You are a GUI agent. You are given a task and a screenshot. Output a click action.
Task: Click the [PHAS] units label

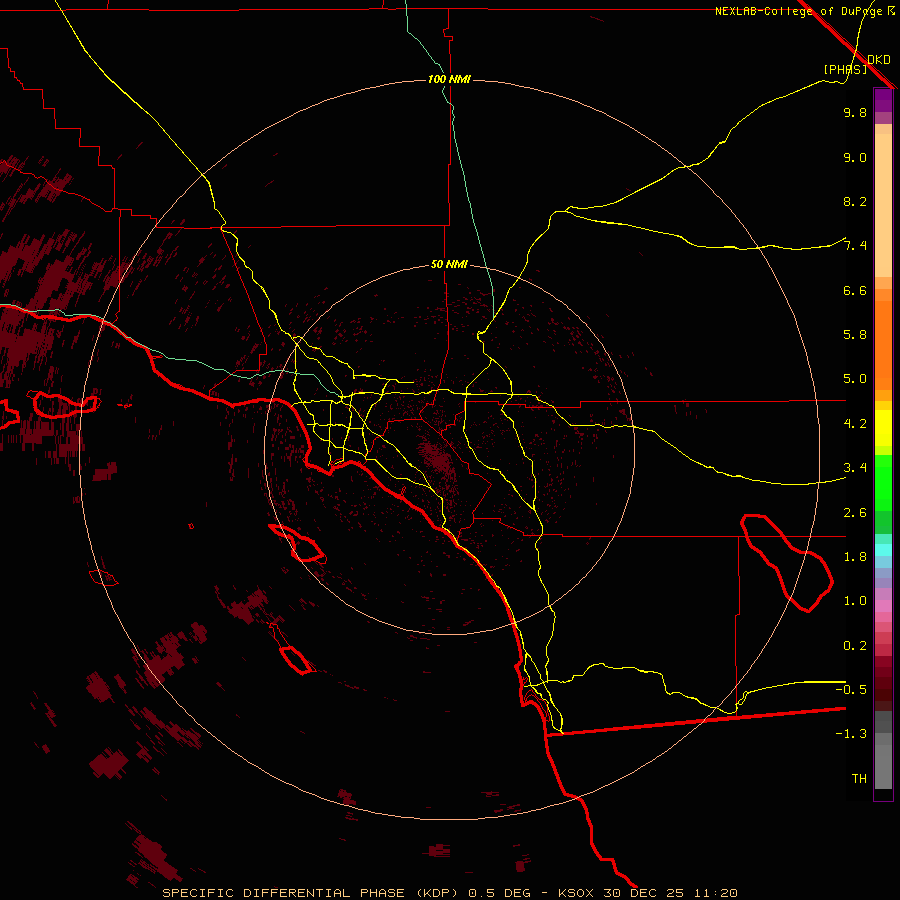pyautogui.click(x=845, y=69)
